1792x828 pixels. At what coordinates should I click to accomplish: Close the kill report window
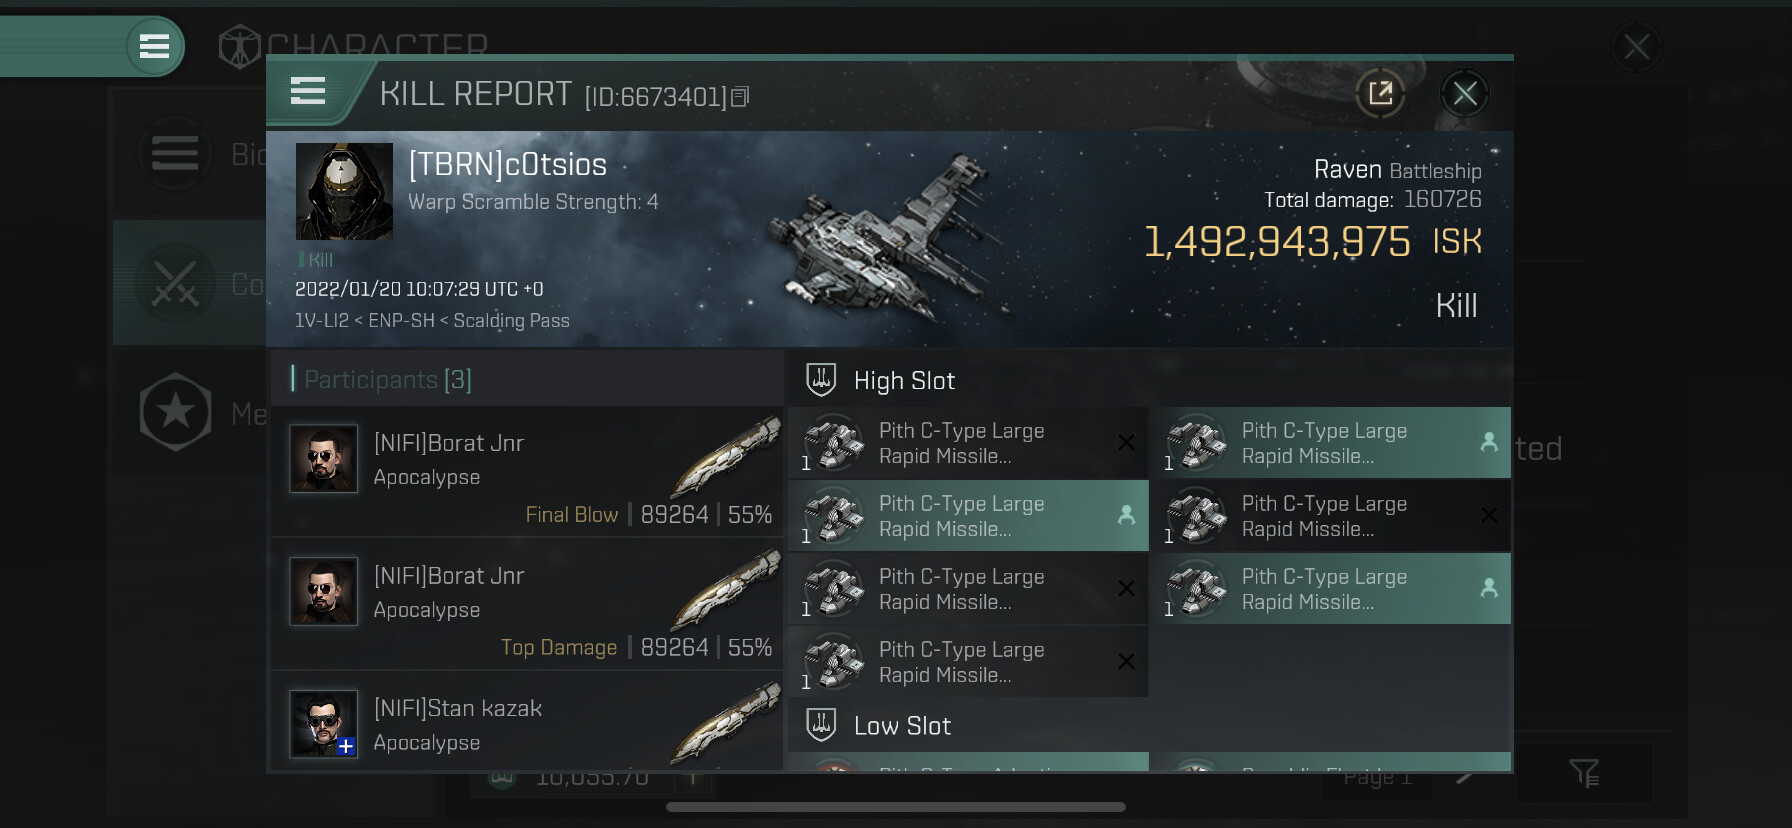(x=1465, y=94)
